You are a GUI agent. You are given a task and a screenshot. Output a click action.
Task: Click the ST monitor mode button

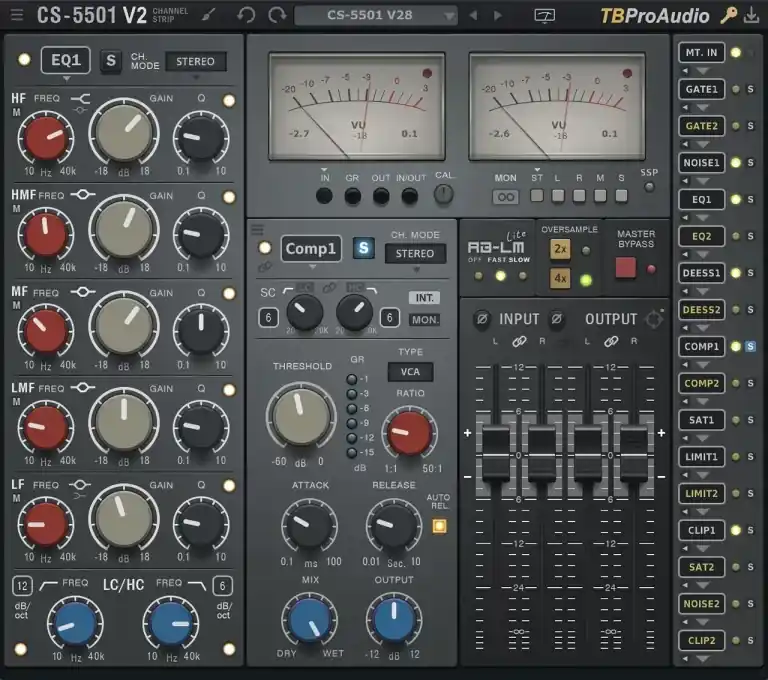point(537,195)
